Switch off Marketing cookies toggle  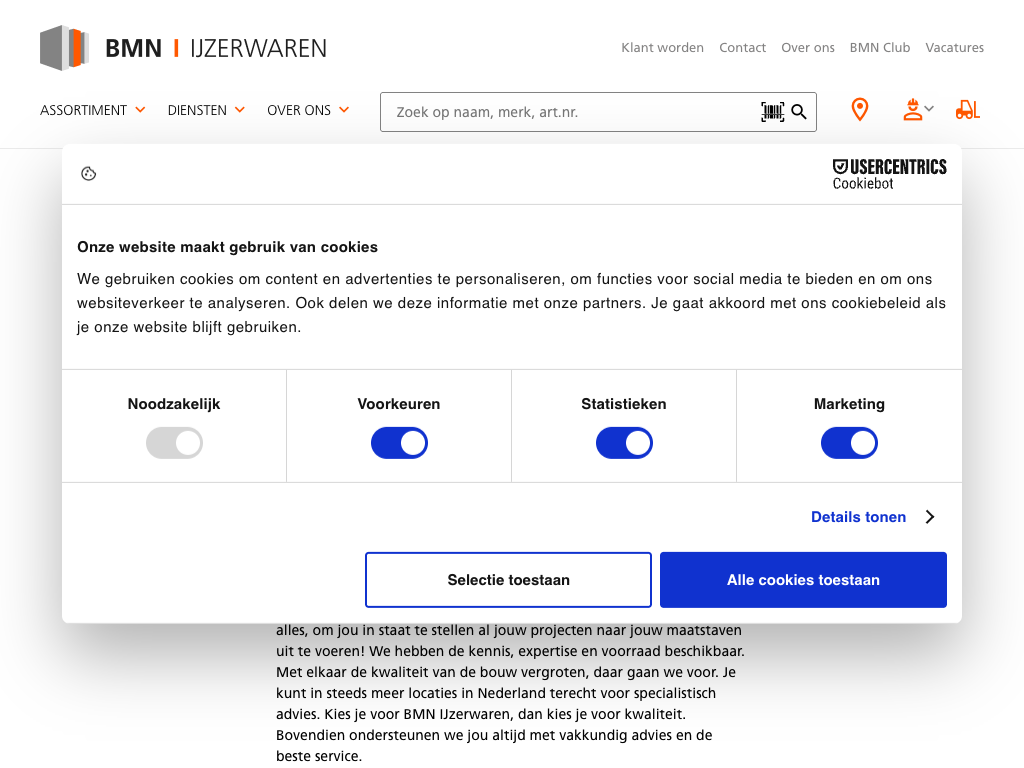[x=849, y=443]
